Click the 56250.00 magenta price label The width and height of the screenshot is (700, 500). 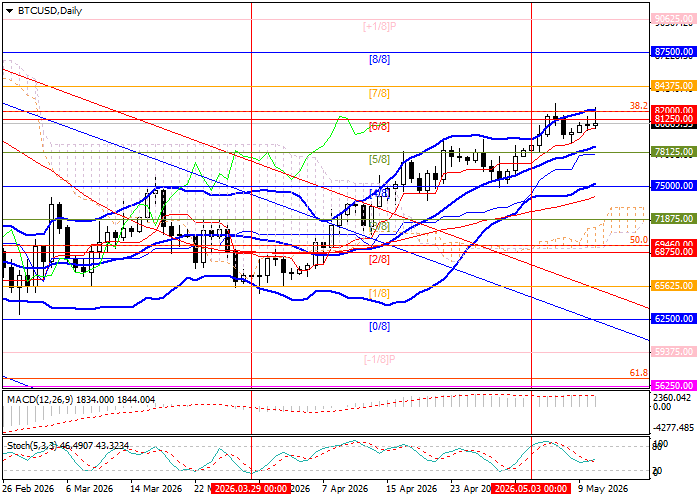674,385
